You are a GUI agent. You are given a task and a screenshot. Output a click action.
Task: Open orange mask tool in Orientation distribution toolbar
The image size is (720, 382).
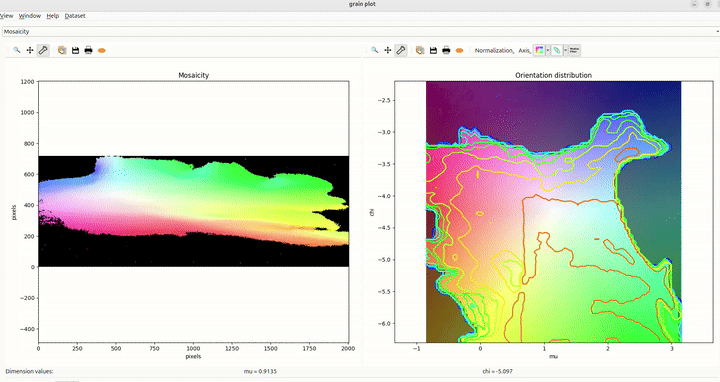pyautogui.click(x=459, y=50)
